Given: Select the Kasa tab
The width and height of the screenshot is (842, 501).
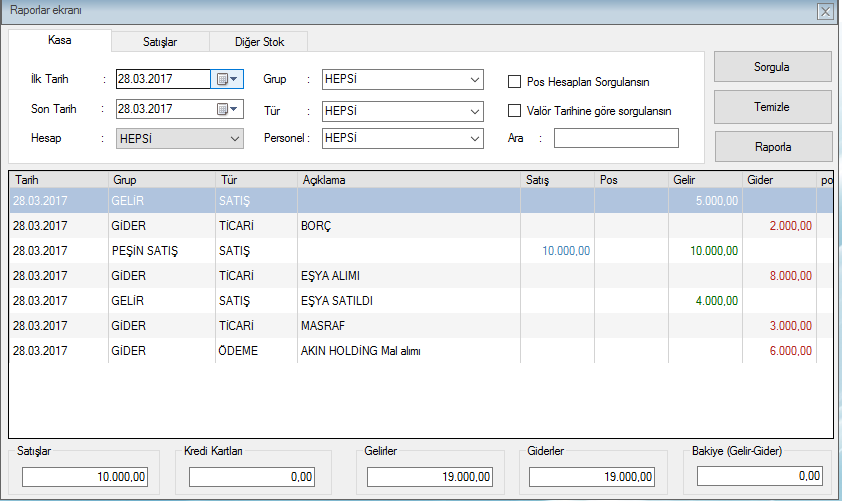Looking at the screenshot, I should point(60,40).
